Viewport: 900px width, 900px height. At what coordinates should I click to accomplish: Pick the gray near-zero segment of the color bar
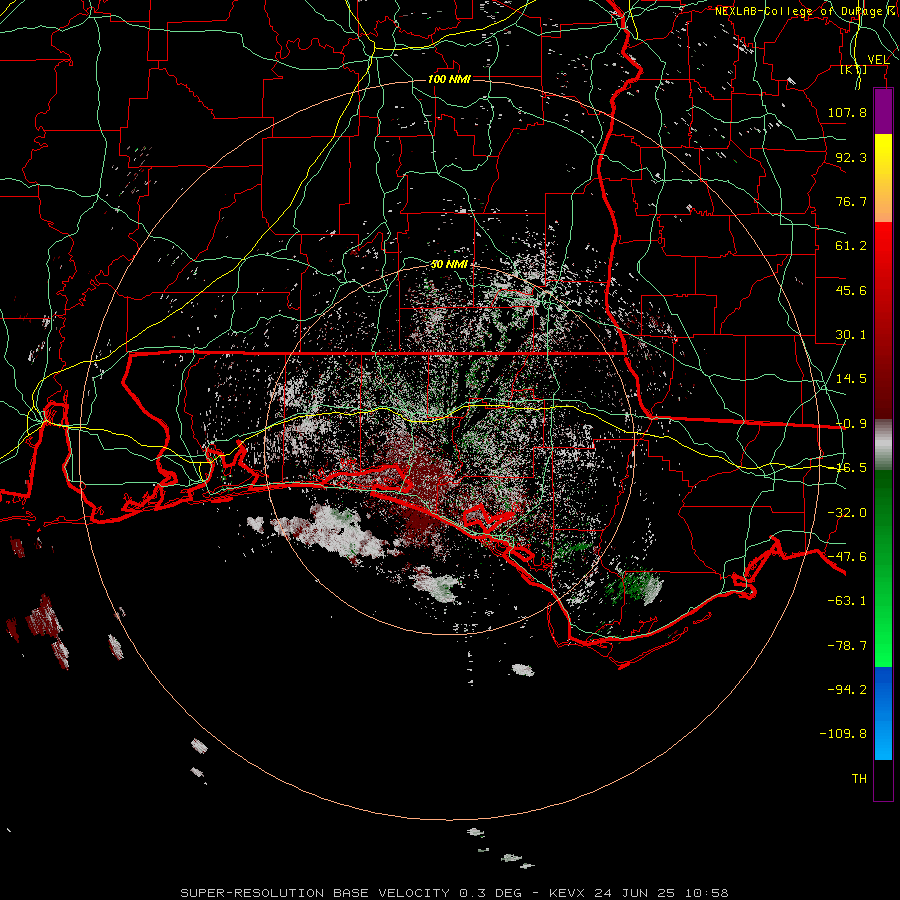883,445
